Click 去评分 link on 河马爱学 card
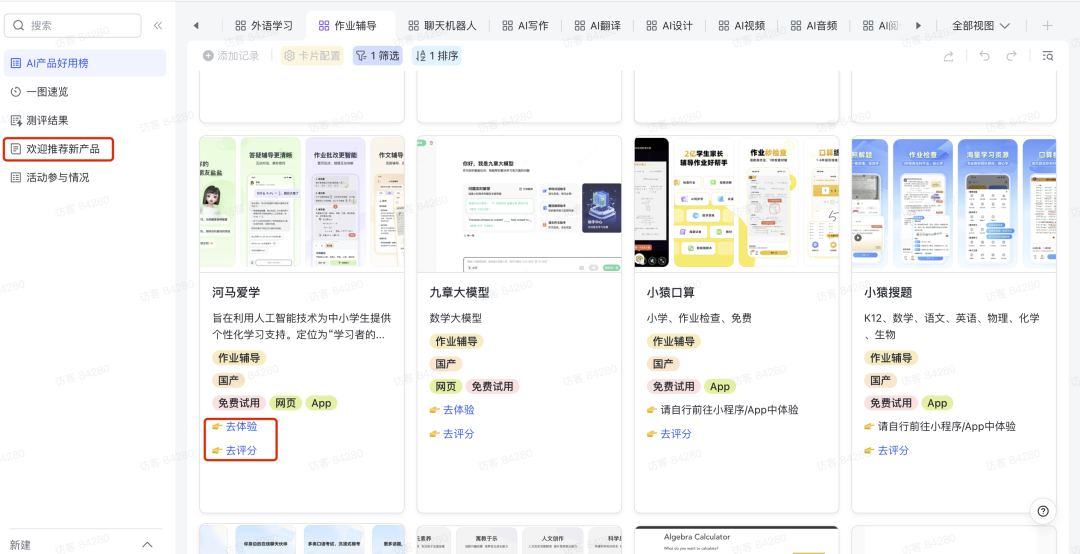Image resolution: width=1080 pixels, height=554 pixels. click(x=241, y=451)
